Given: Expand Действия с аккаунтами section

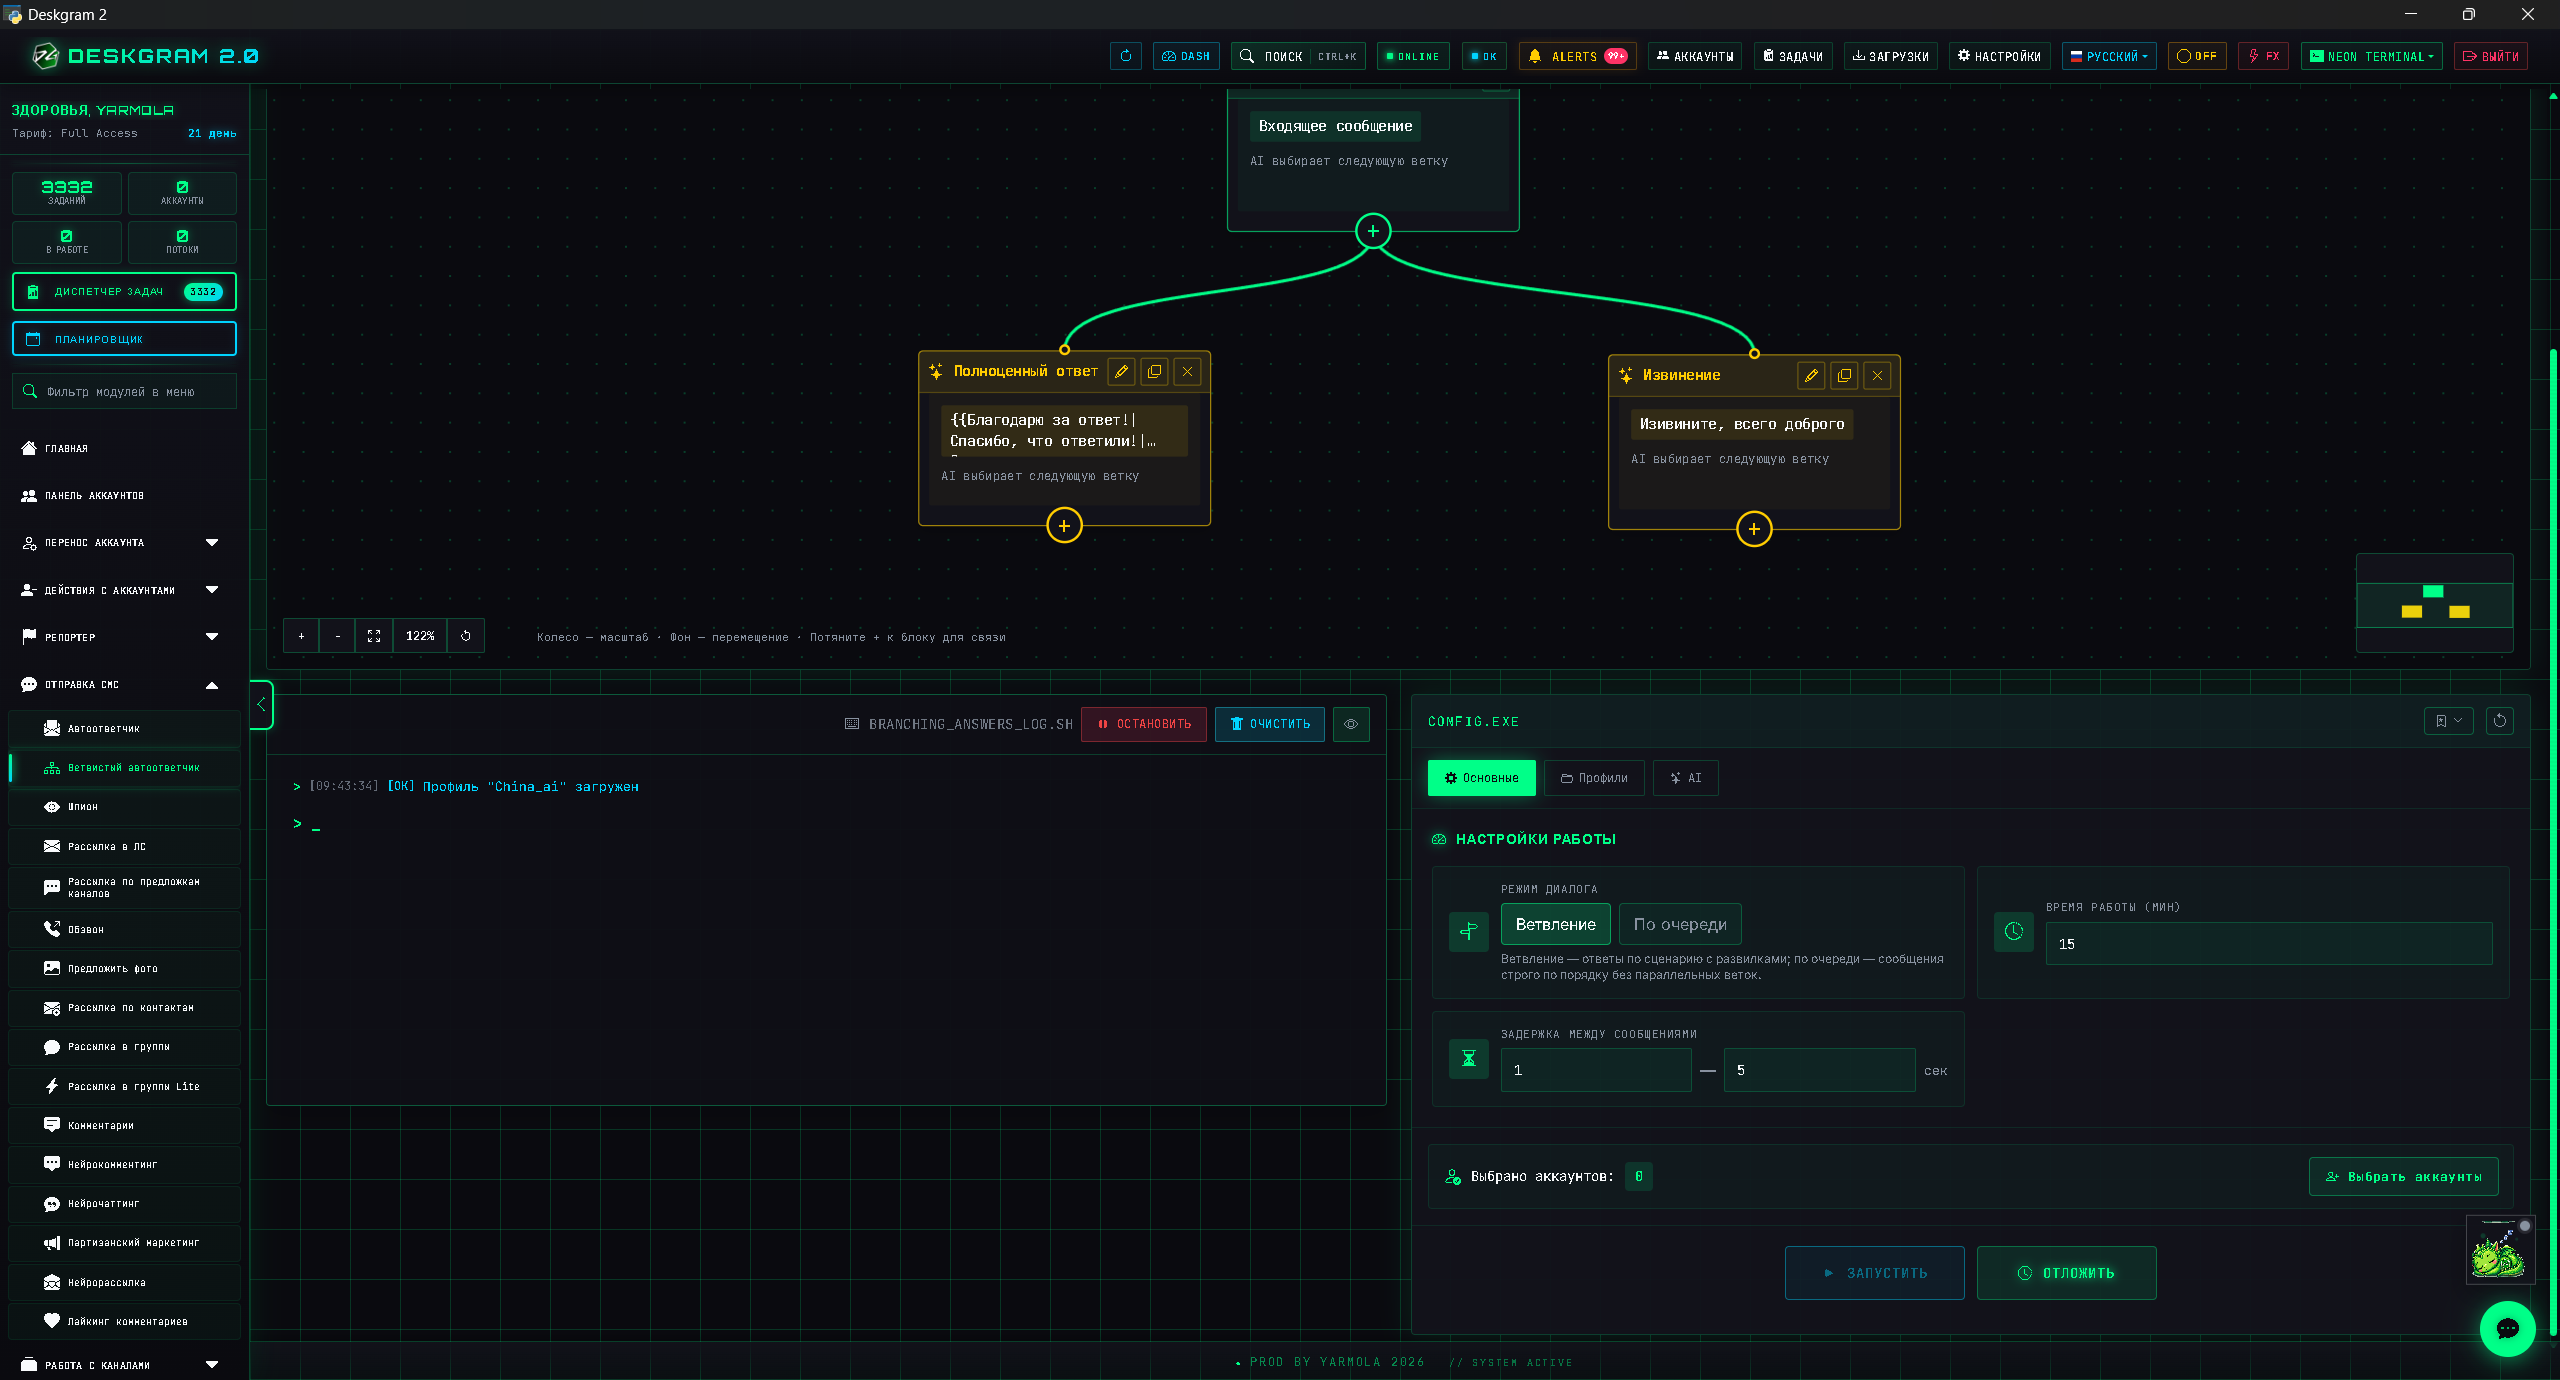Looking at the screenshot, I should [x=124, y=590].
